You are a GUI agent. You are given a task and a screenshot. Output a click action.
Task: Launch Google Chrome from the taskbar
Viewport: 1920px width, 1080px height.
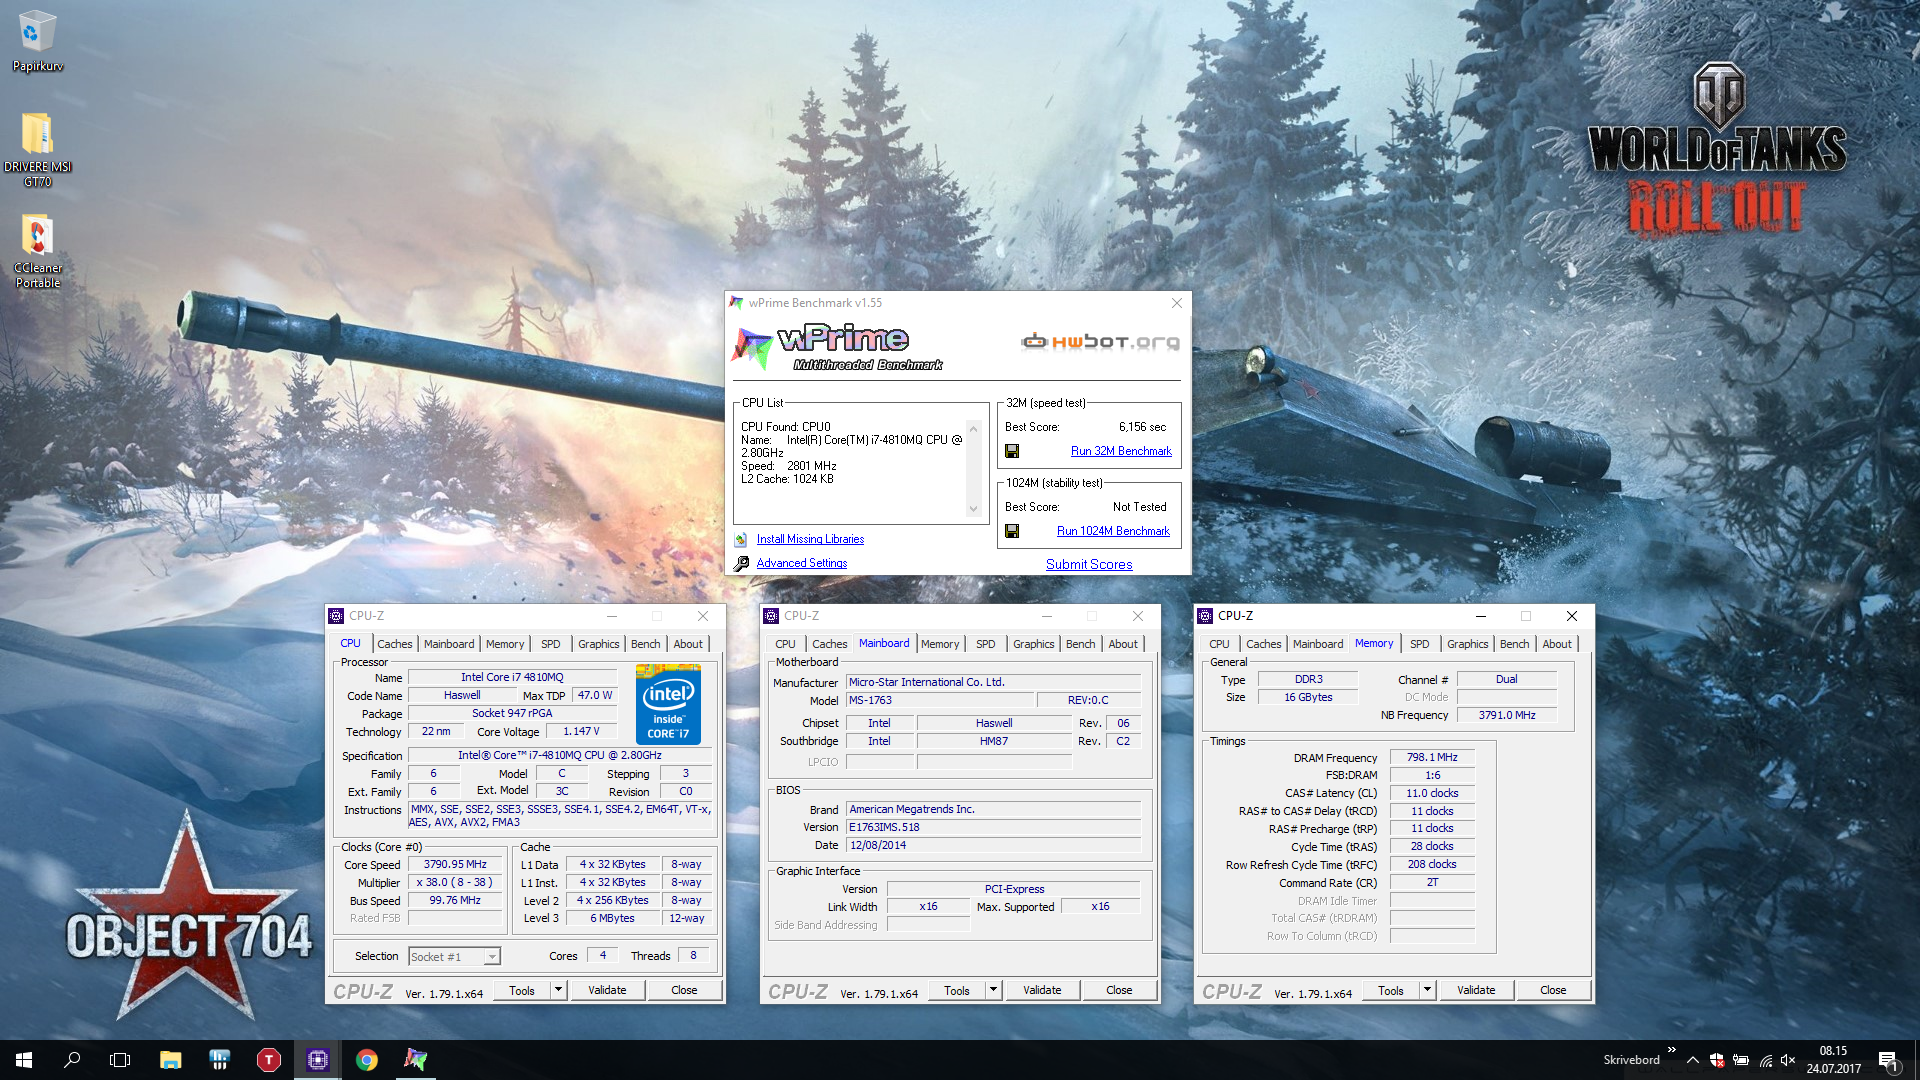[367, 1060]
